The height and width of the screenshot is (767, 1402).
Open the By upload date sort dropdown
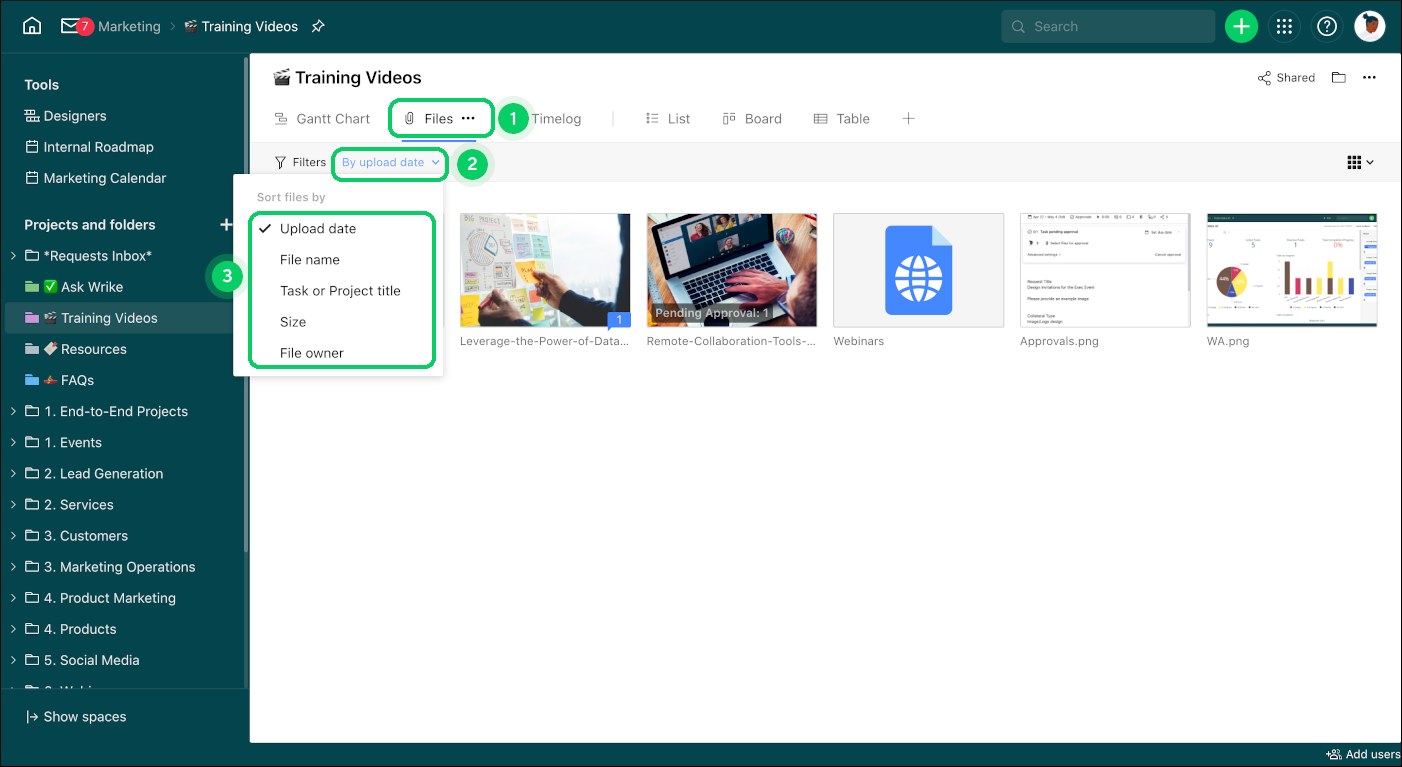(x=391, y=162)
